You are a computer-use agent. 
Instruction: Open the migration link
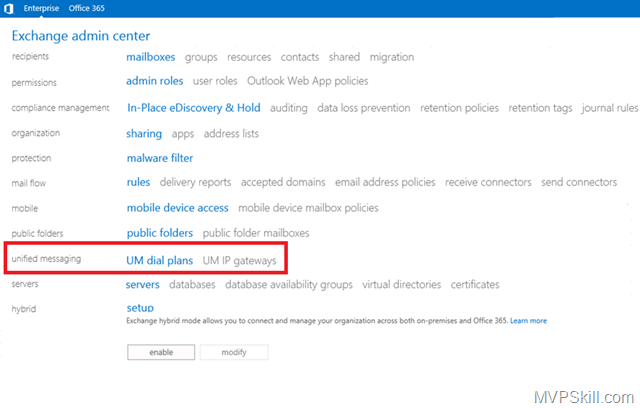coord(392,58)
